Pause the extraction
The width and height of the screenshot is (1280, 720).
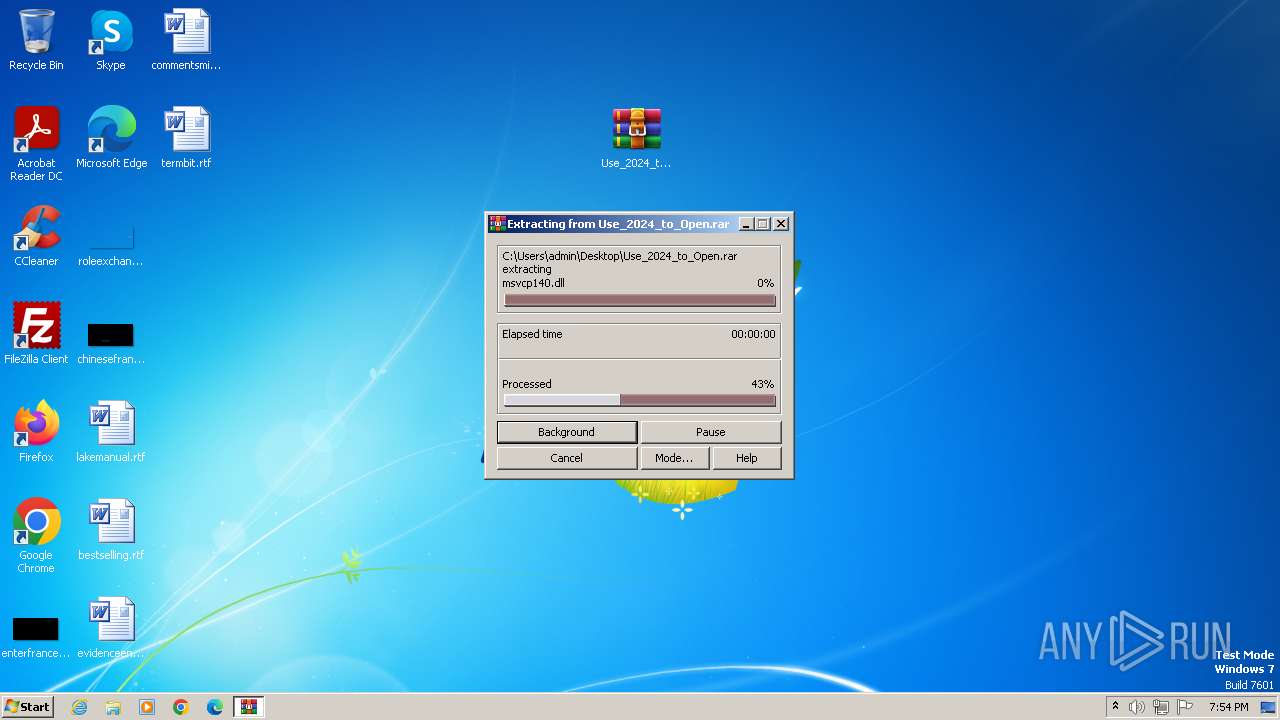[710, 432]
